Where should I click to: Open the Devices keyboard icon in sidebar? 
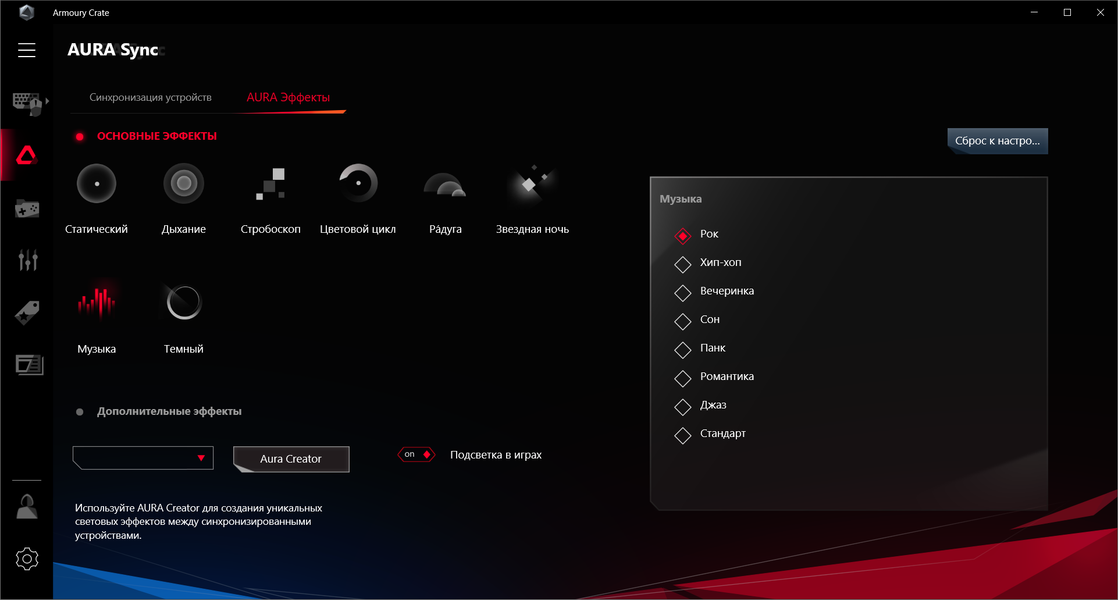coord(27,103)
